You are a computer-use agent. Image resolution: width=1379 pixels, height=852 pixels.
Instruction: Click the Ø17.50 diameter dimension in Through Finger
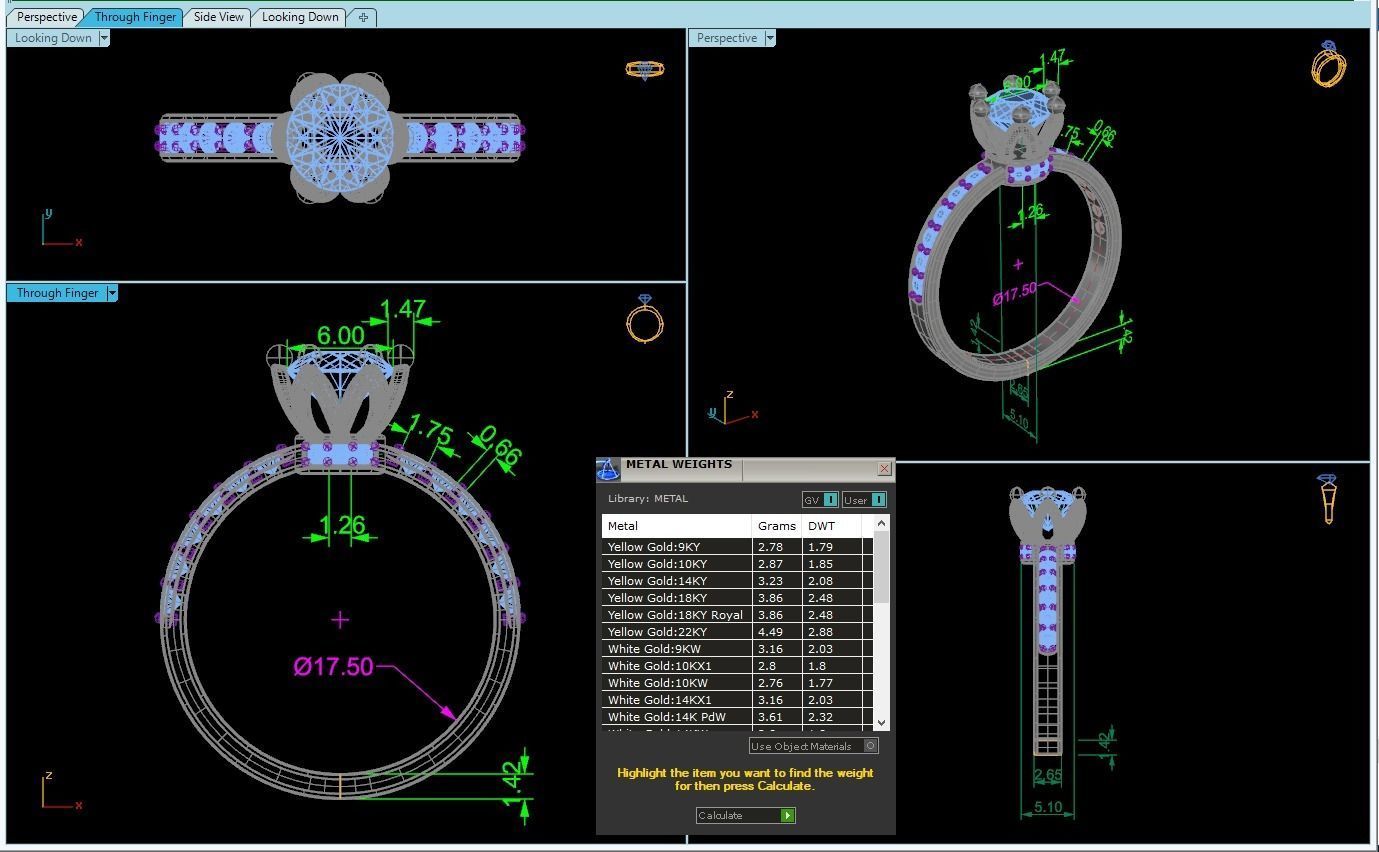[334, 667]
